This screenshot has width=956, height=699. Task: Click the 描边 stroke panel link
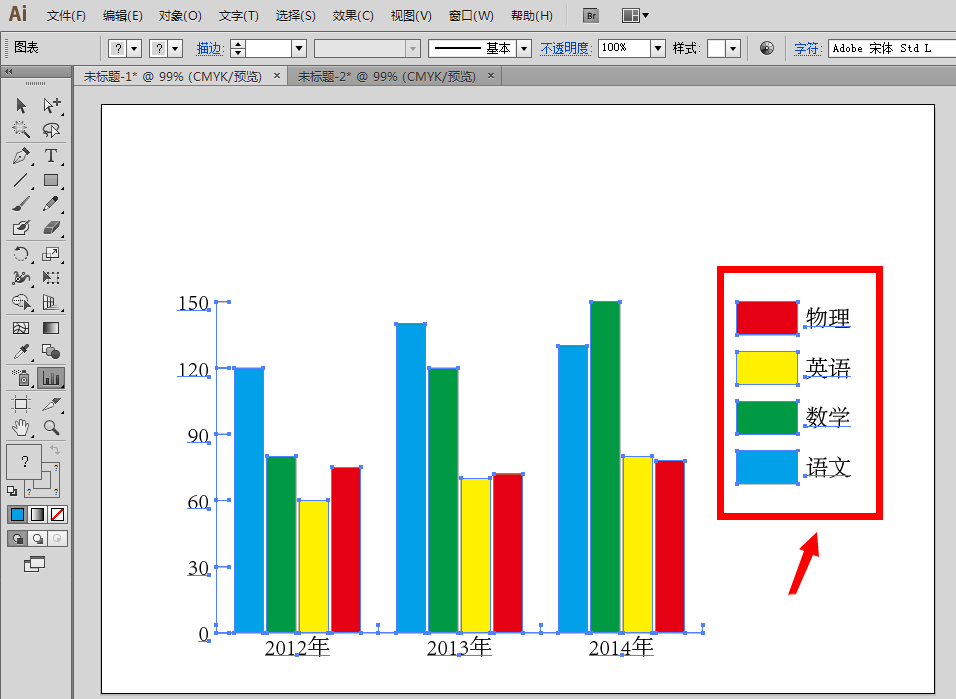[209, 48]
